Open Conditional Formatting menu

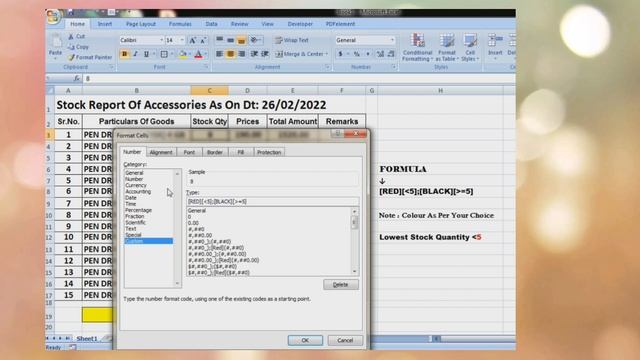tap(417, 47)
